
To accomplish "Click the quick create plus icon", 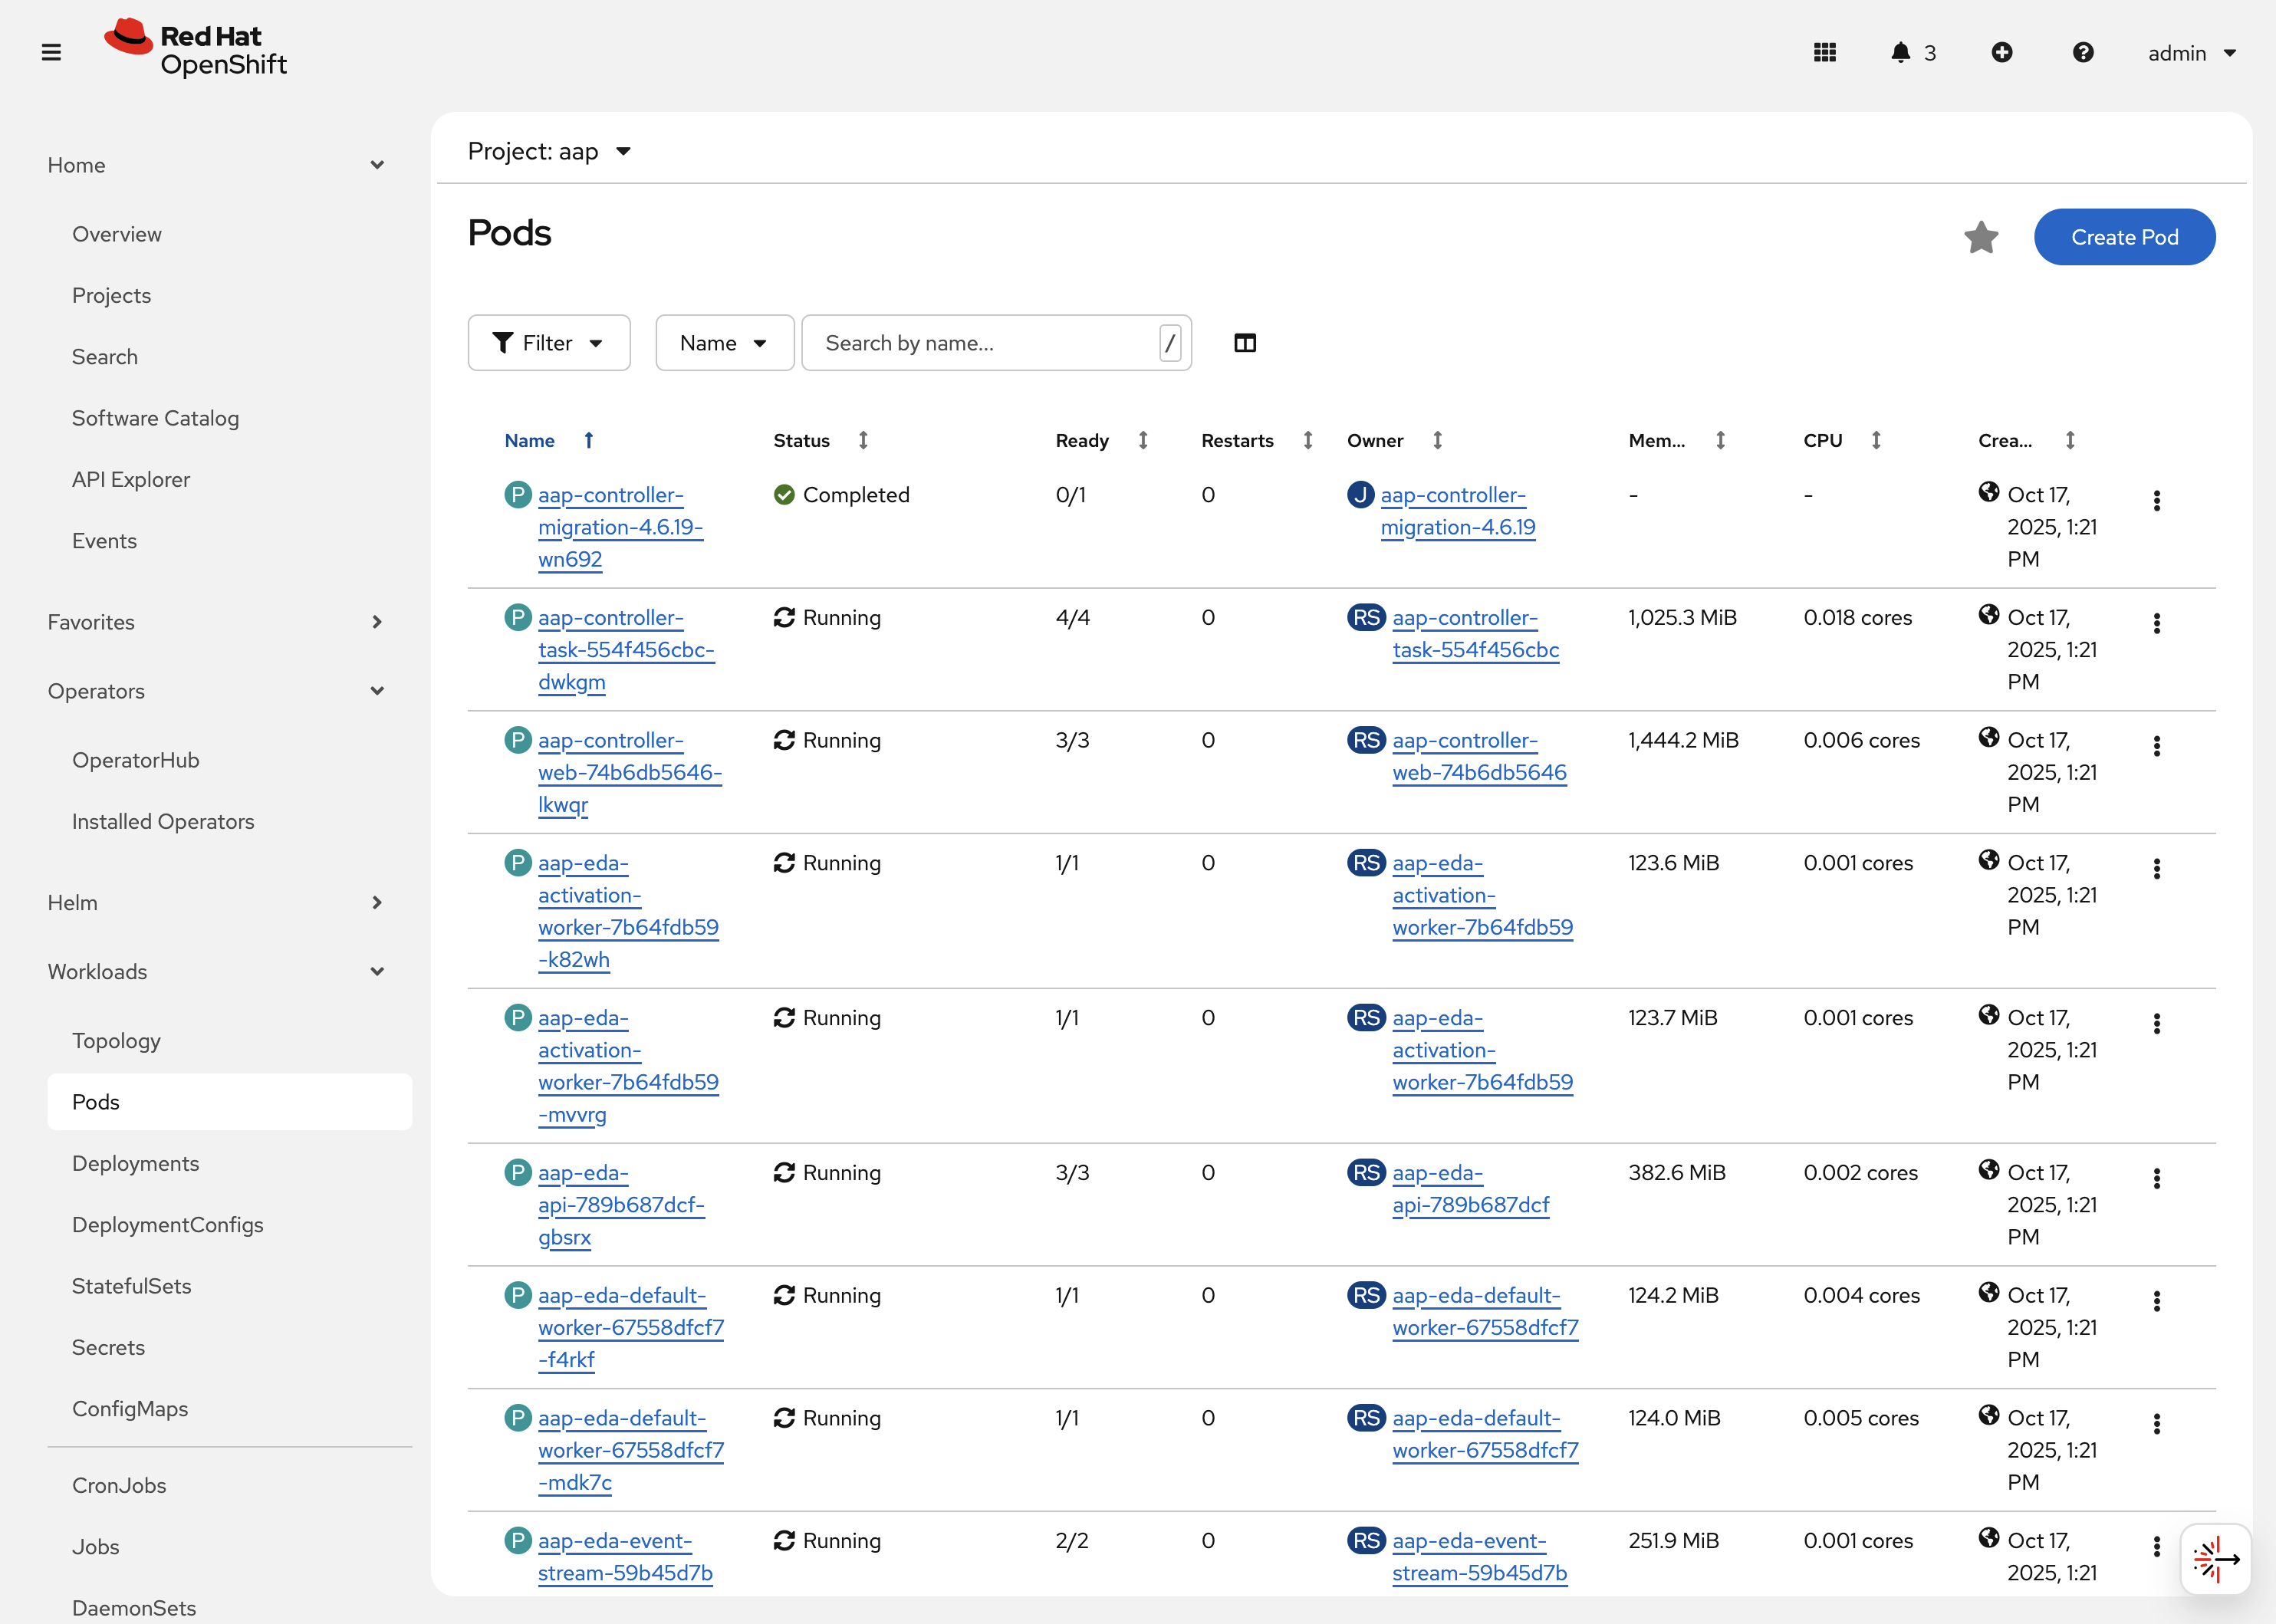I will coord(2001,52).
